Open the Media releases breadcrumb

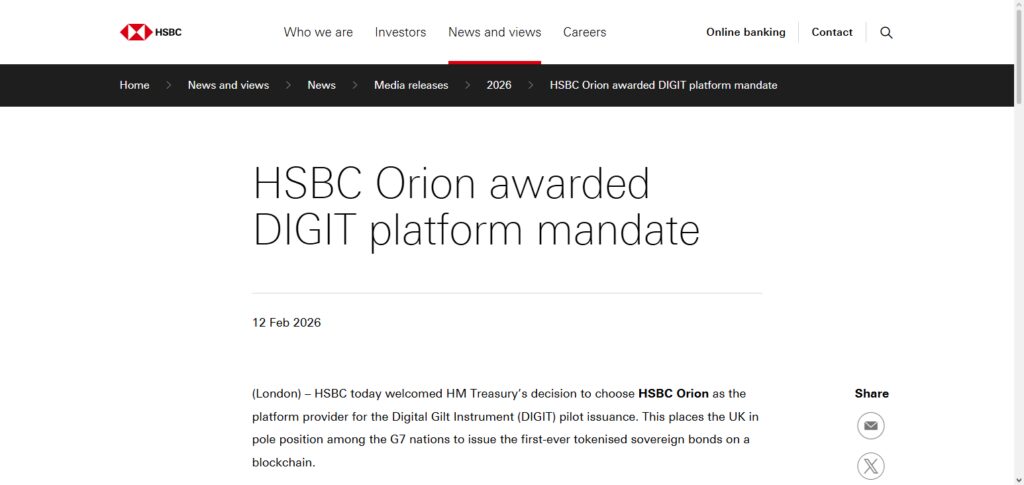click(411, 85)
